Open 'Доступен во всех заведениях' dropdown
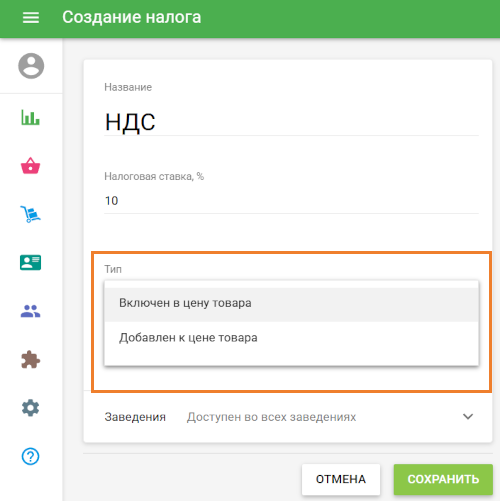Image resolution: width=500 pixels, height=501 pixels. point(271,417)
